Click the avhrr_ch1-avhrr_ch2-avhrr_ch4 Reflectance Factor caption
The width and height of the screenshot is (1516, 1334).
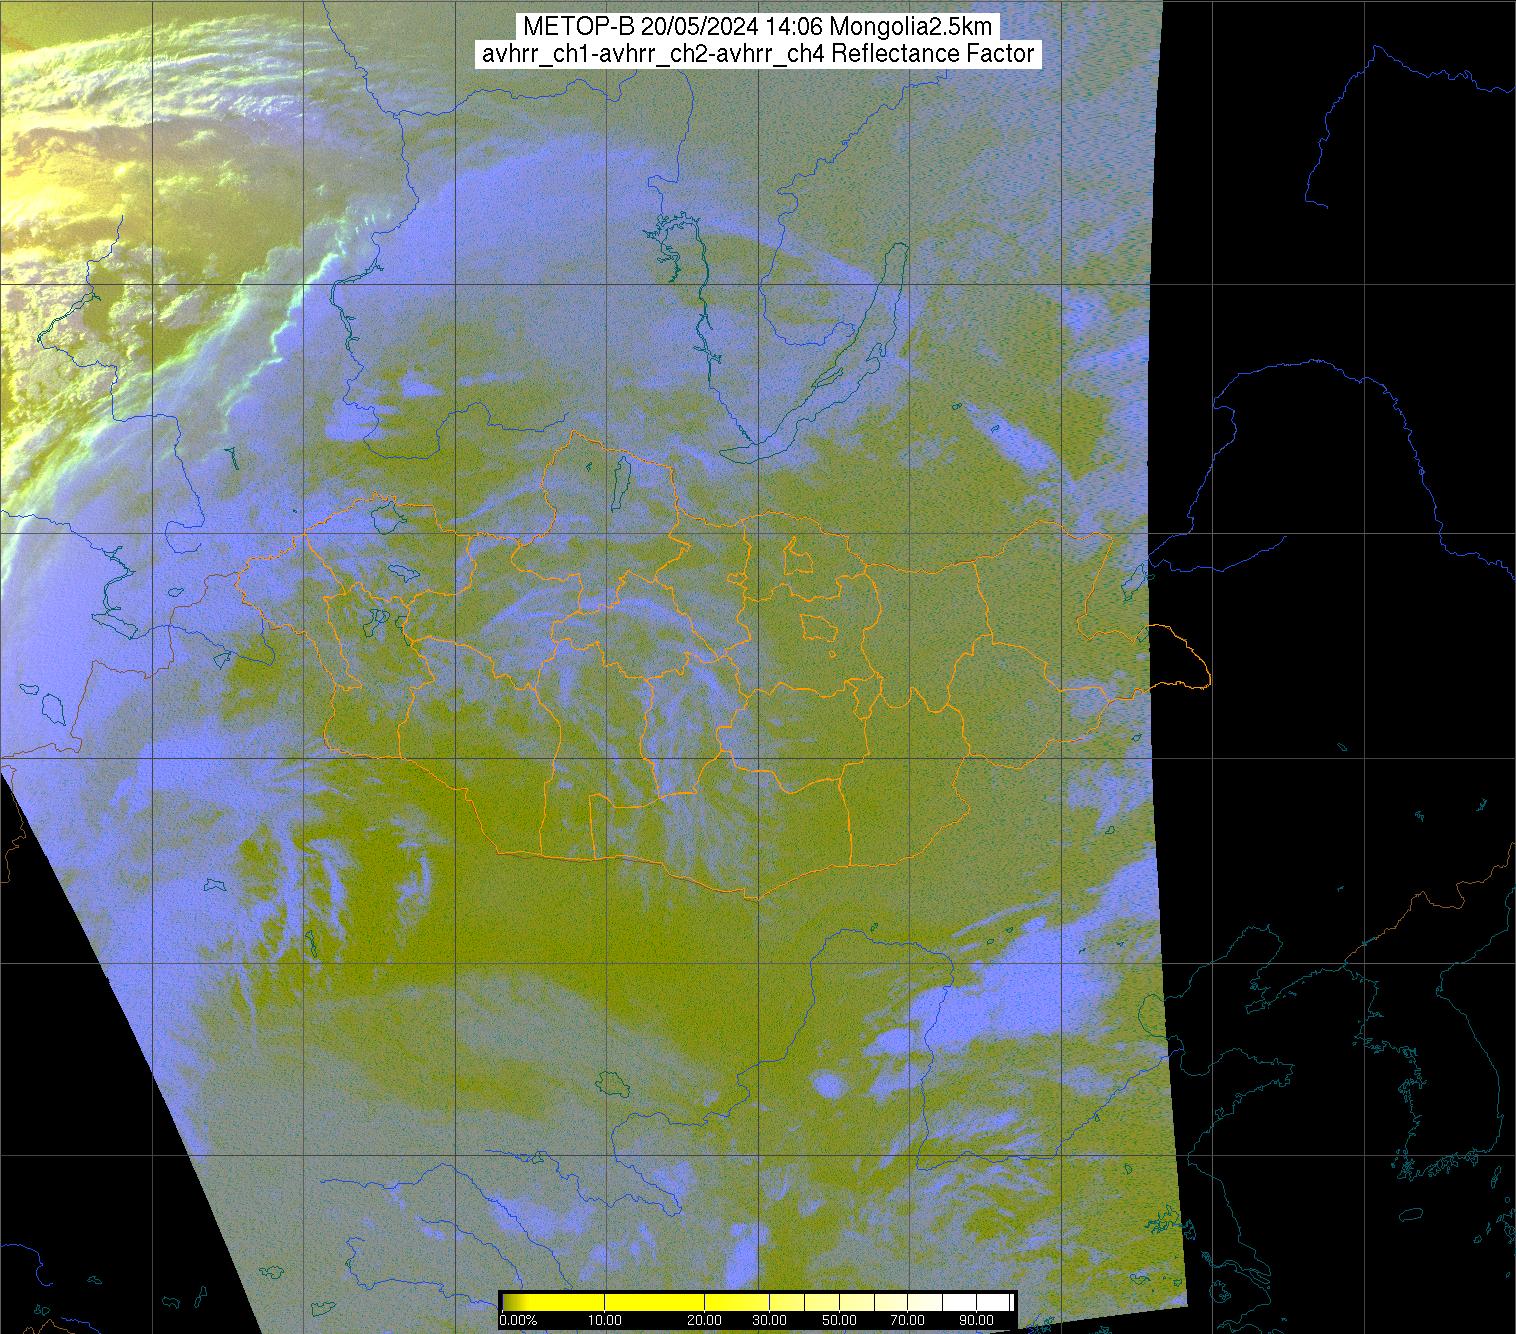[x=757, y=54]
